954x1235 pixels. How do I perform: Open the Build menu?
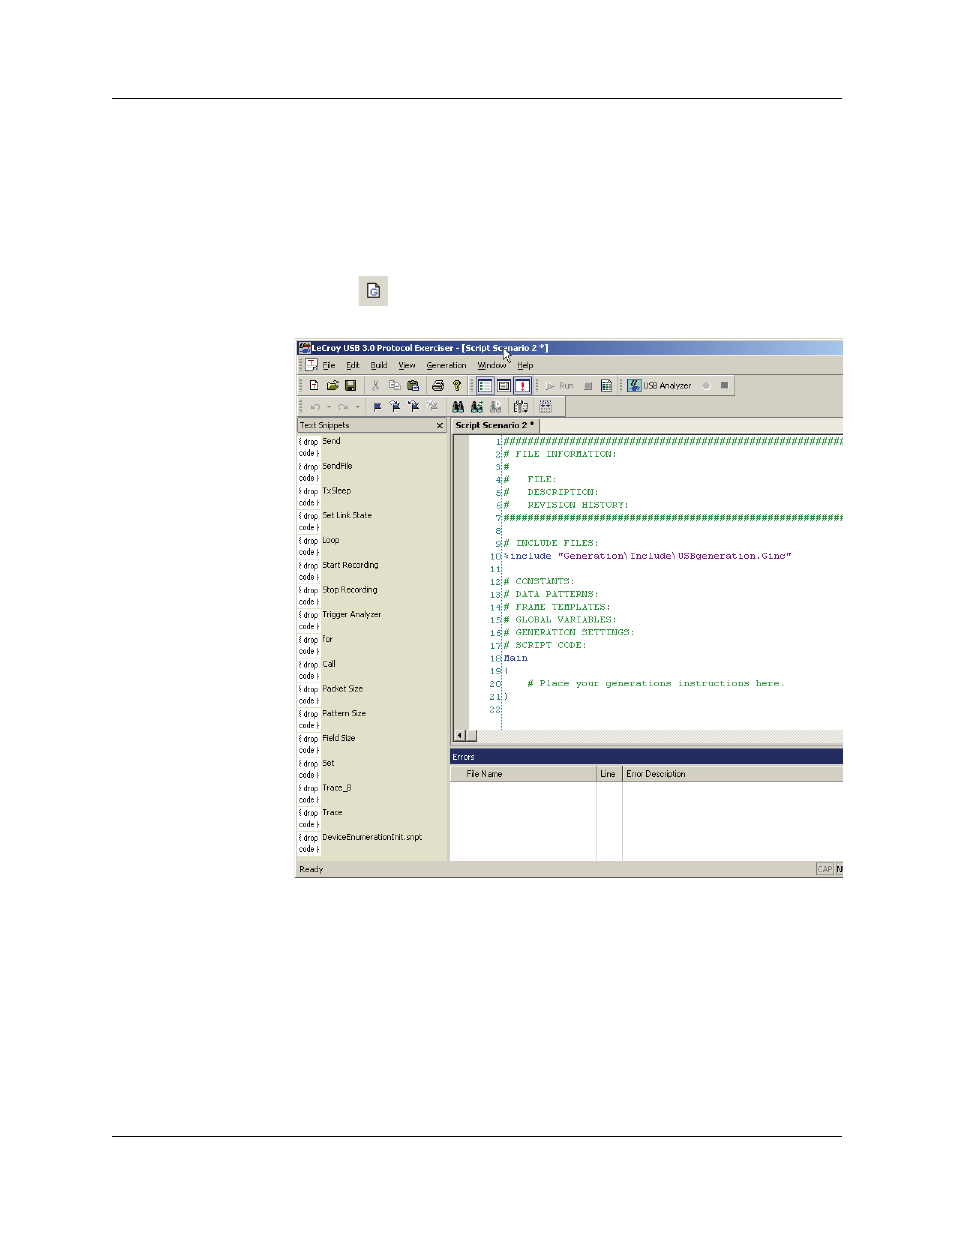(x=379, y=366)
